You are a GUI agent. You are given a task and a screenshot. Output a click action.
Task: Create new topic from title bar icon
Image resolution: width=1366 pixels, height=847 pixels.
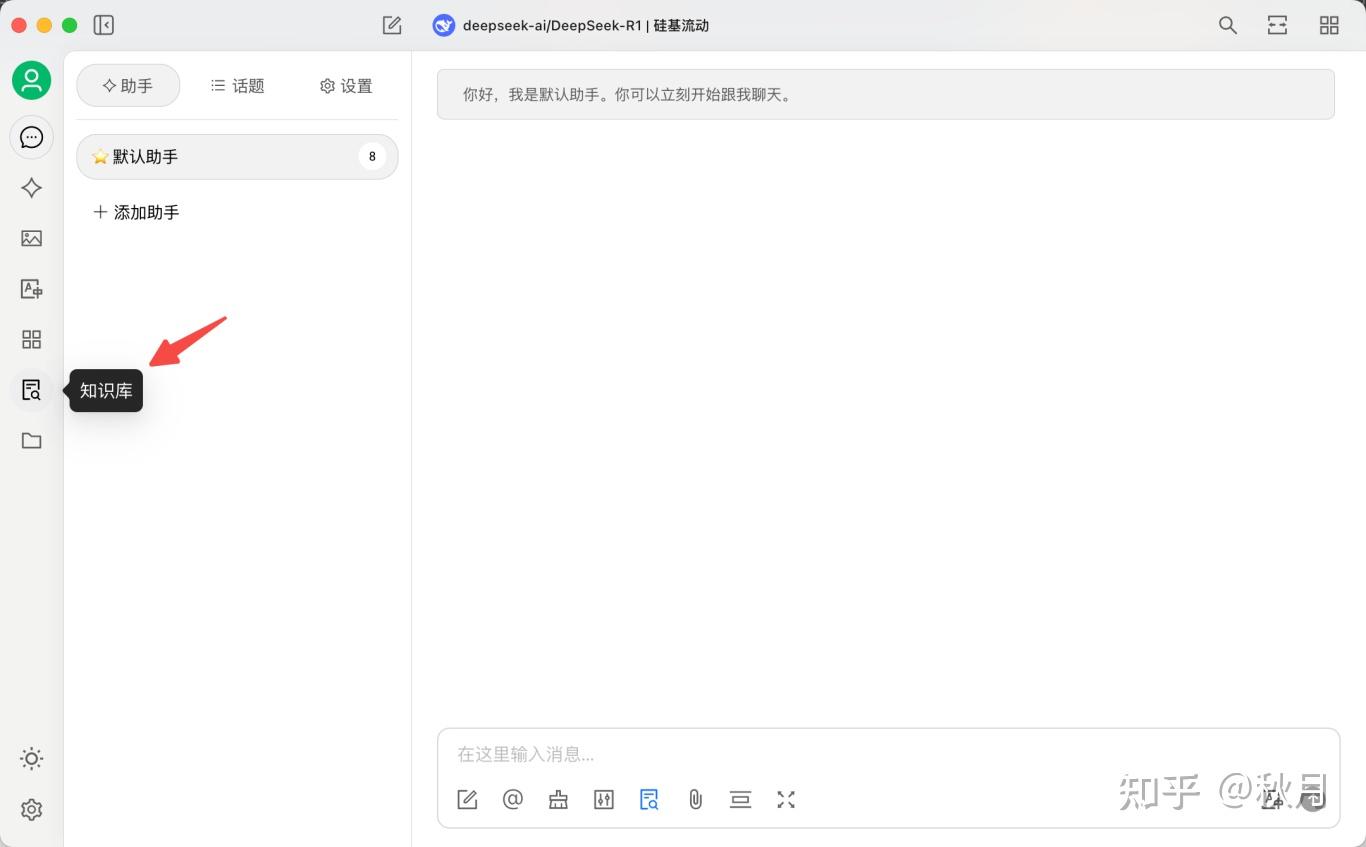pyautogui.click(x=392, y=25)
